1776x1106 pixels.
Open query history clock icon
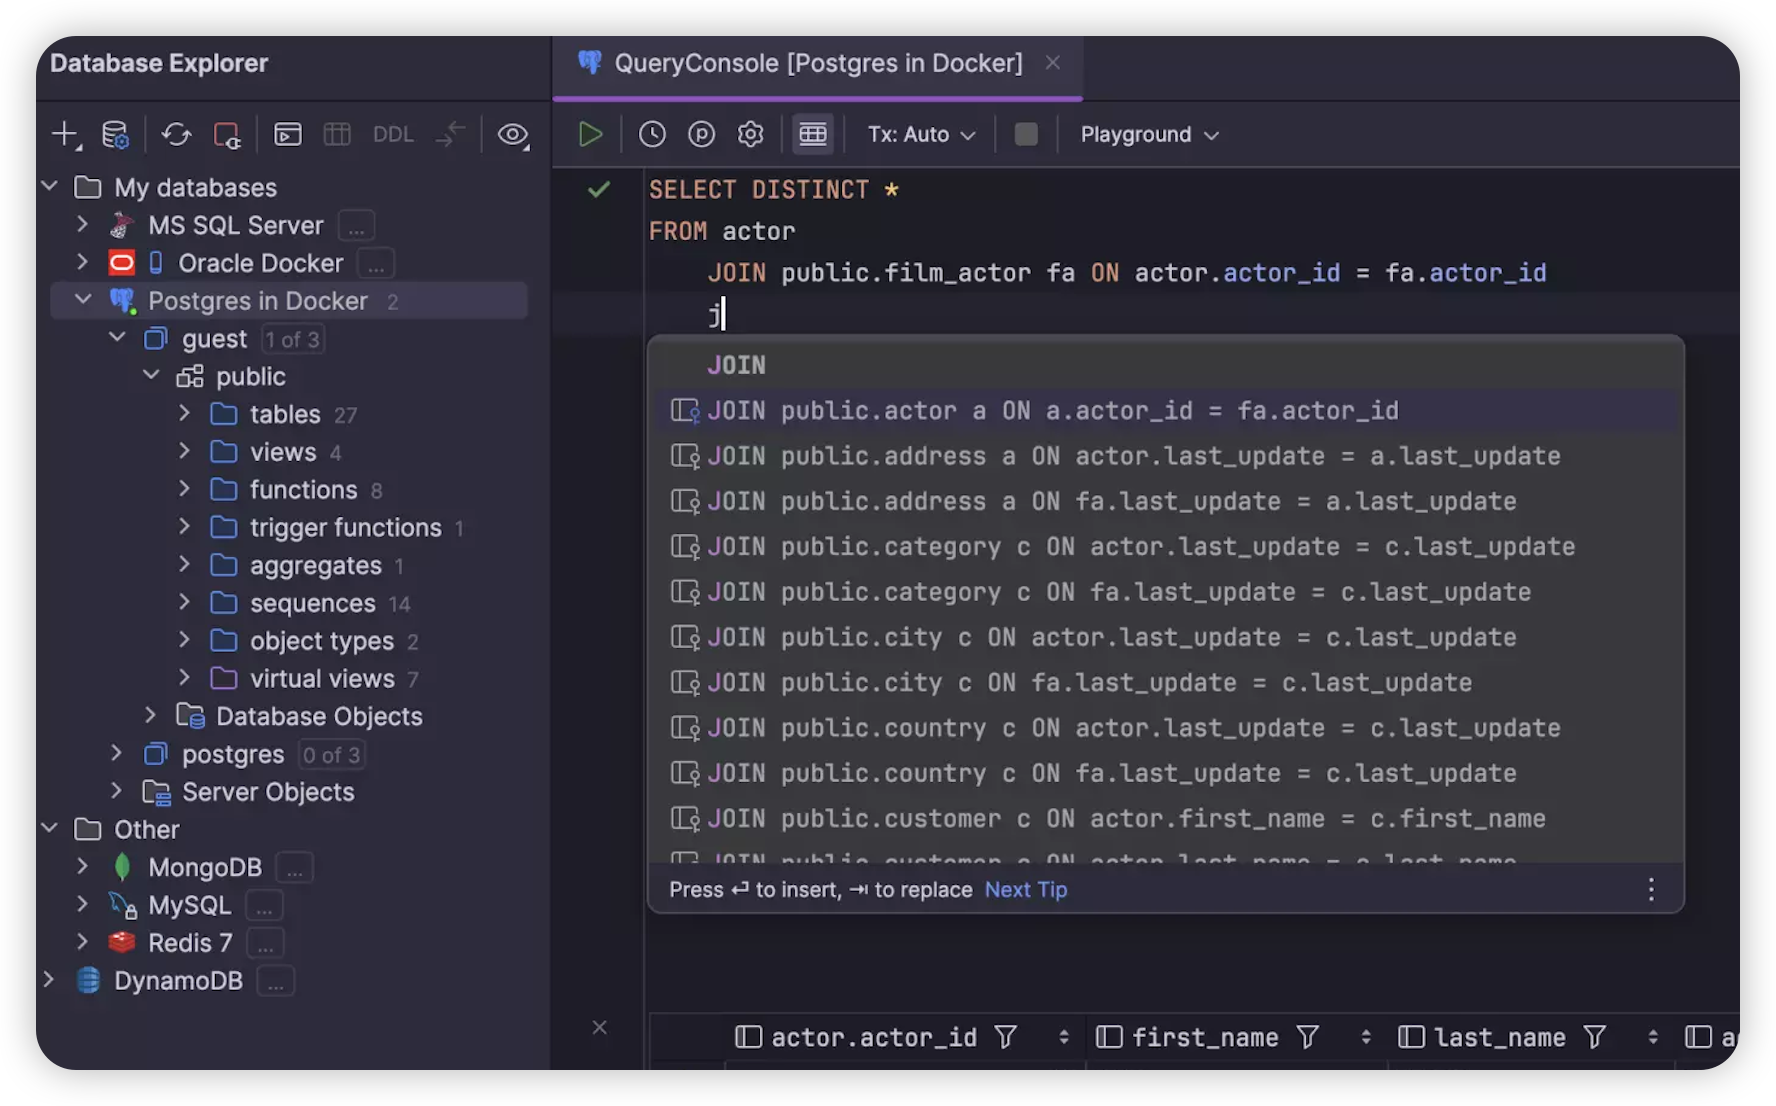(x=652, y=134)
